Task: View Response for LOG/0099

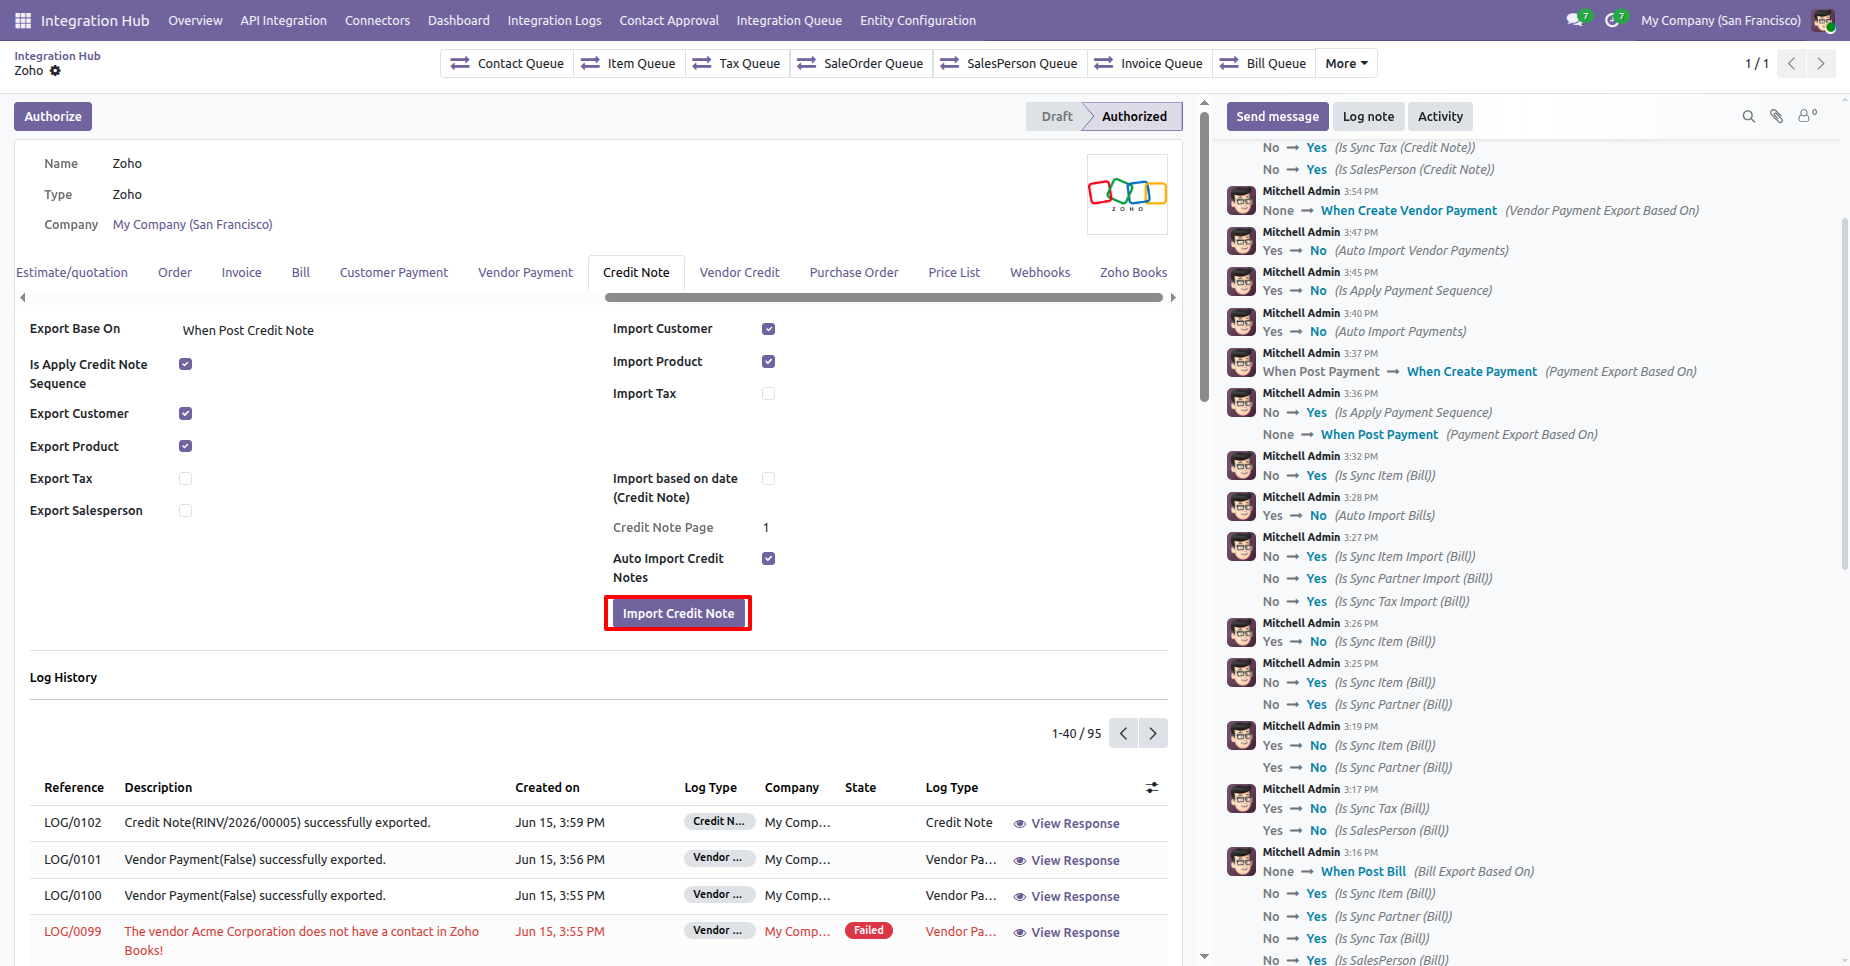Action: pyautogui.click(x=1066, y=933)
